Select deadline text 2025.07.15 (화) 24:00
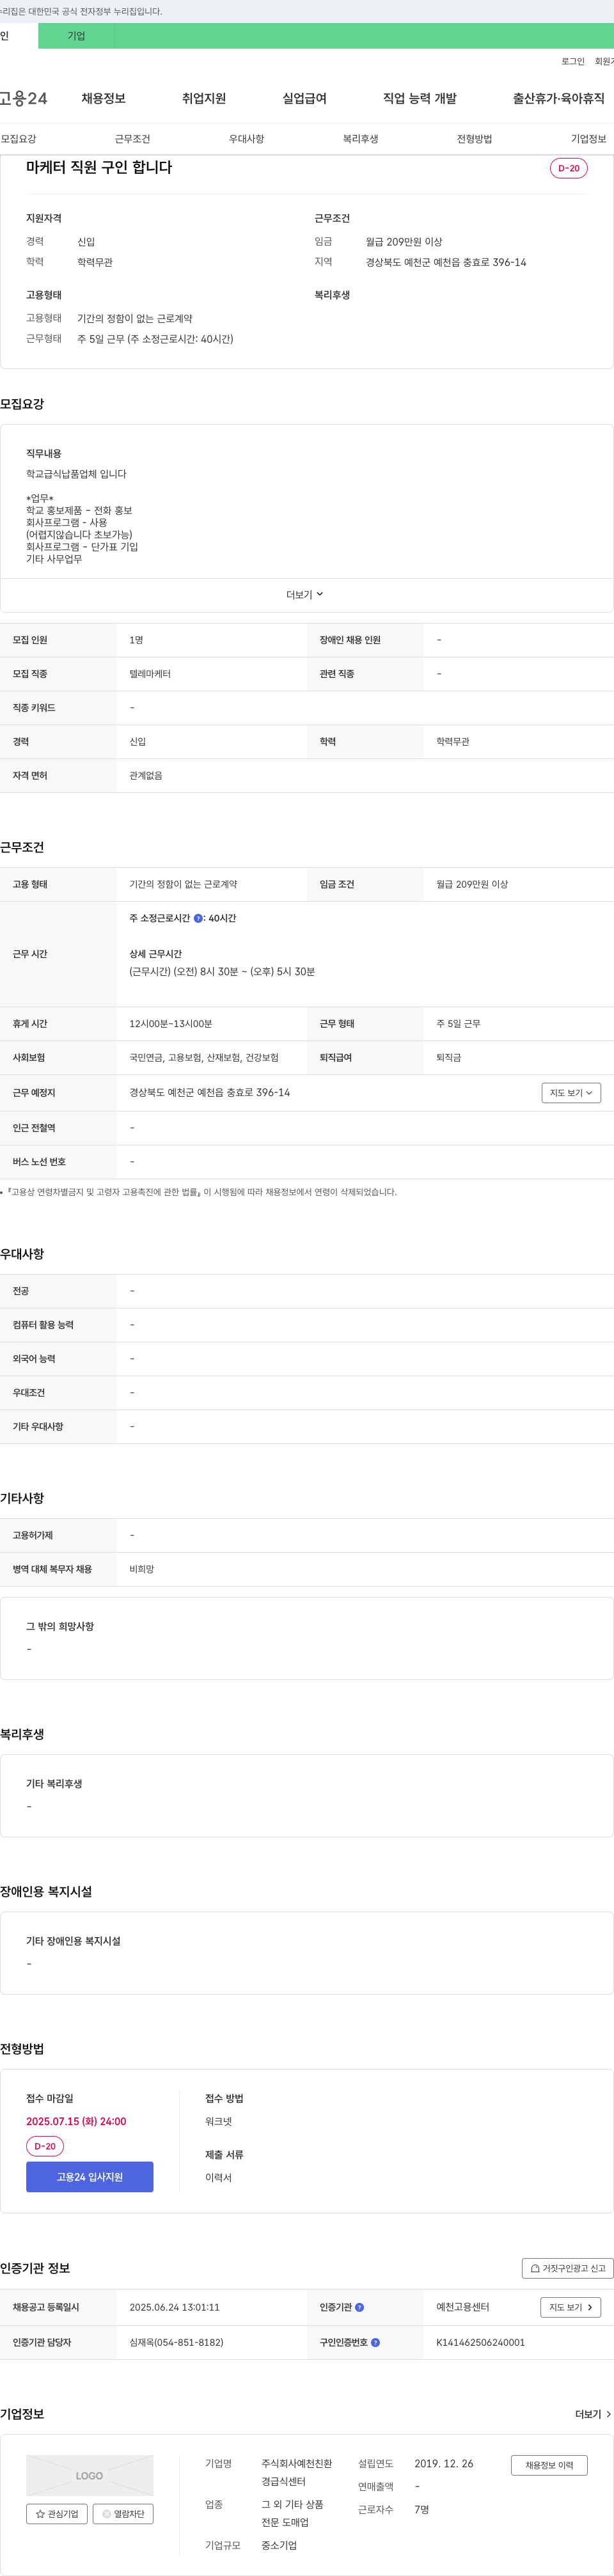The height and width of the screenshot is (2576, 614). pyautogui.click(x=76, y=2121)
